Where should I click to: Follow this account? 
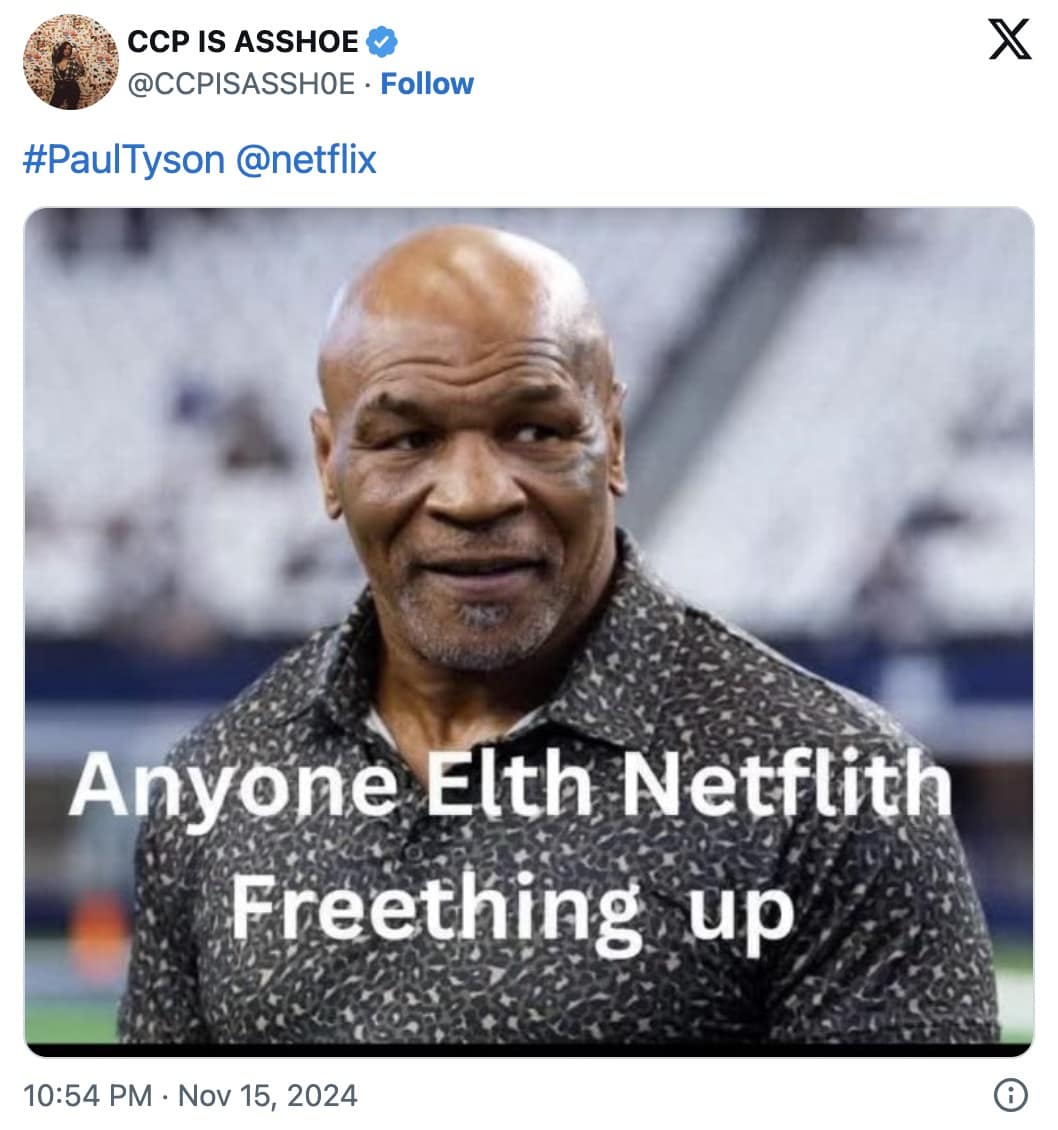(427, 84)
